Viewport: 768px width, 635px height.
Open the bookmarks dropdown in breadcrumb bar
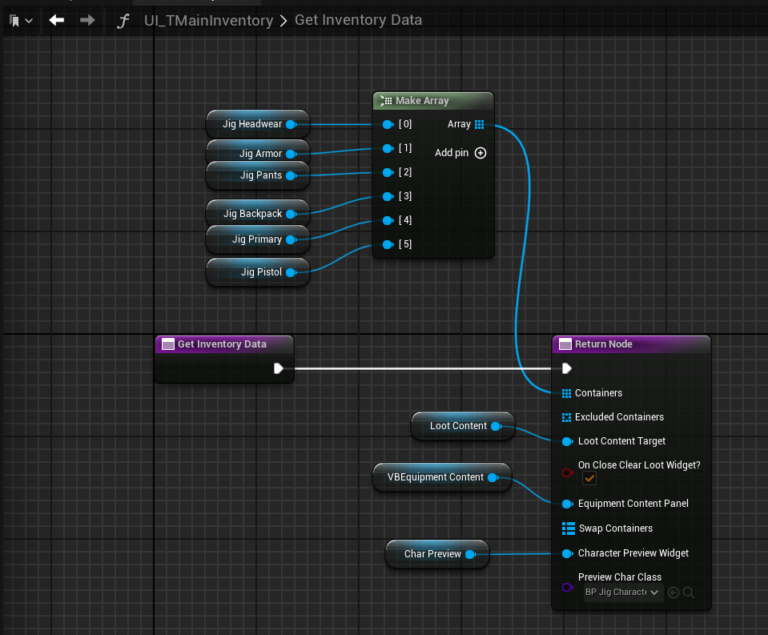point(21,21)
